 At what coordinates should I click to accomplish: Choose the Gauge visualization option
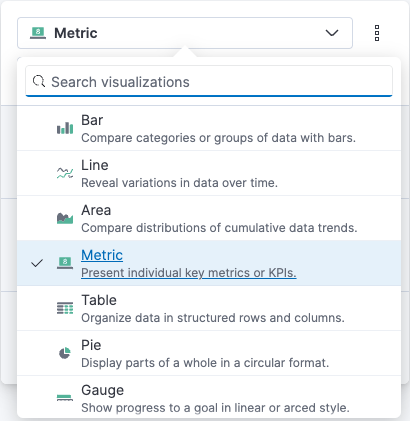[x=209, y=397]
